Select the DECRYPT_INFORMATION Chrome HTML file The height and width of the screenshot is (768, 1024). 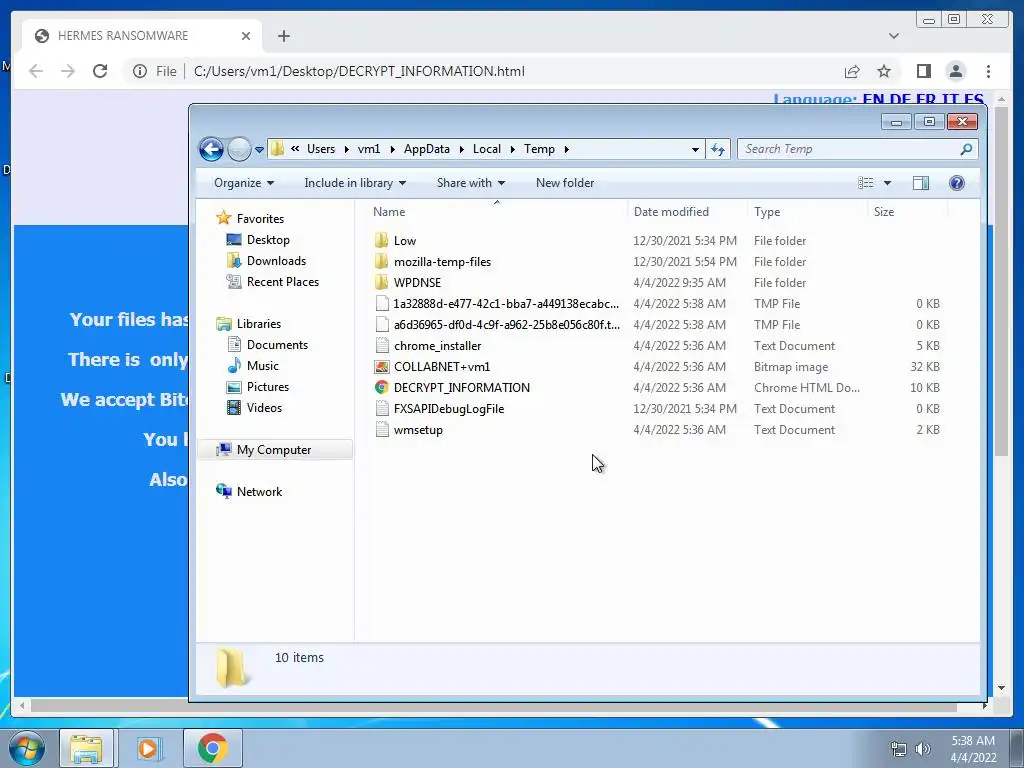(x=658, y=387)
